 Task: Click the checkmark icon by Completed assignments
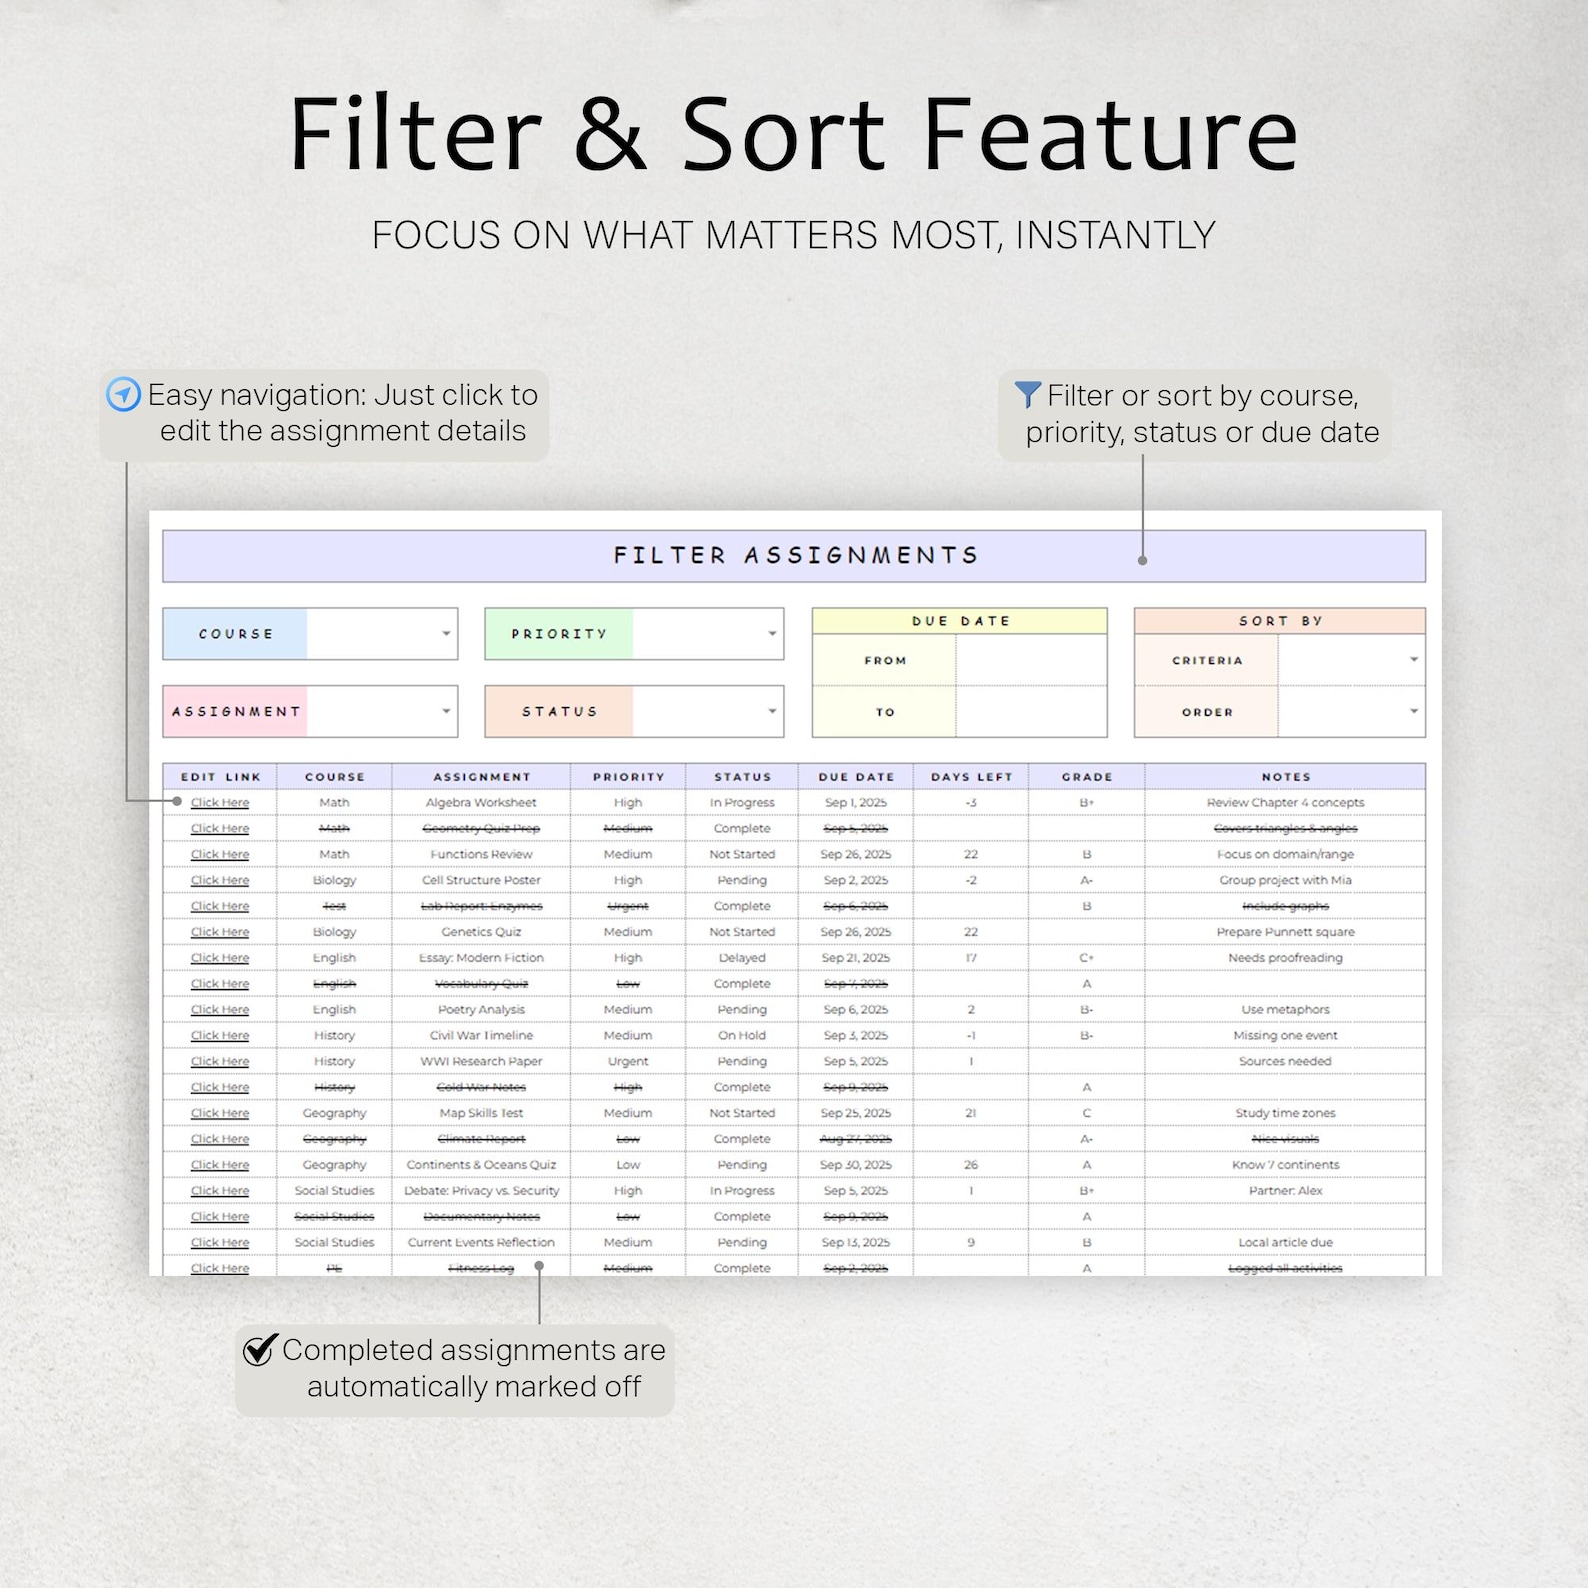click(x=260, y=1349)
